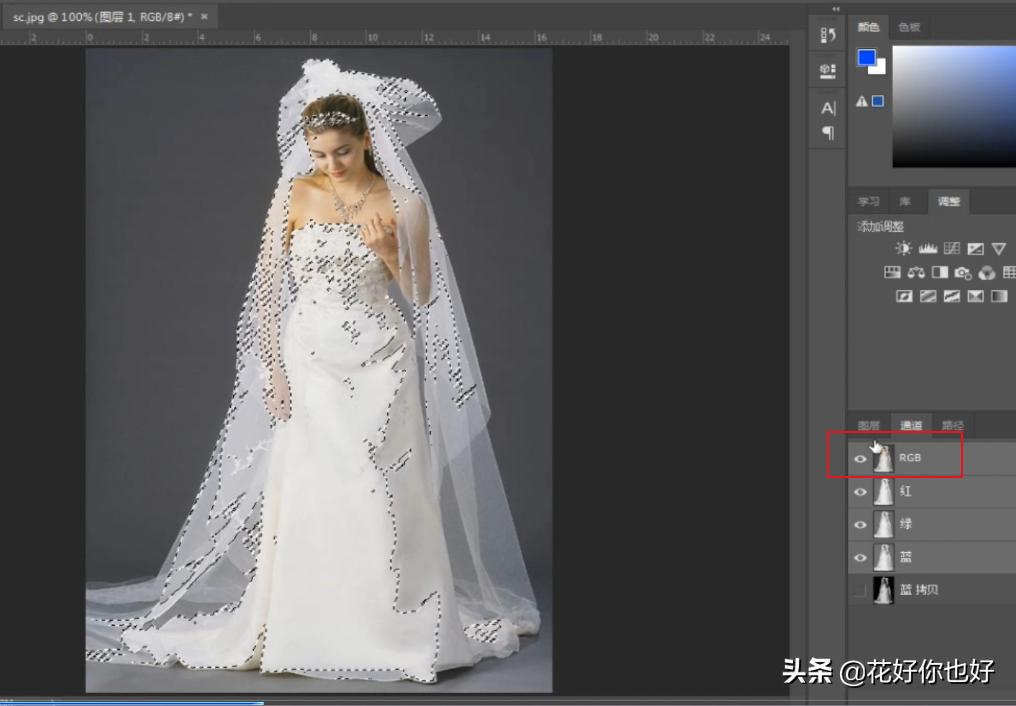Select the Channel Mixer adjustment icon
The width and height of the screenshot is (1016, 706).
(x=986, y=272)
